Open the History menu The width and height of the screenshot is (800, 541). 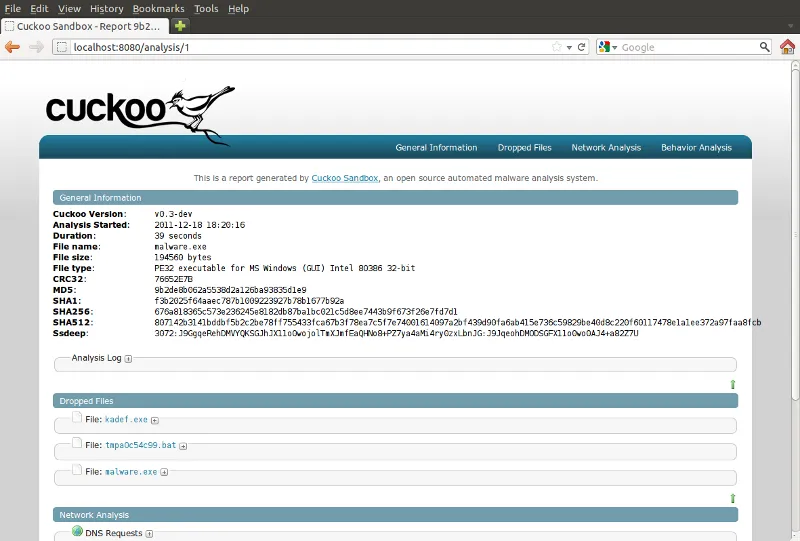pyautogui.click(x=107, y=9)
